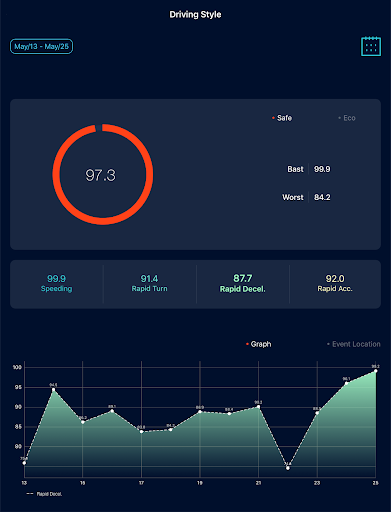Click the data point on day 24
The image size is (391, 512).
pos(346,383)
